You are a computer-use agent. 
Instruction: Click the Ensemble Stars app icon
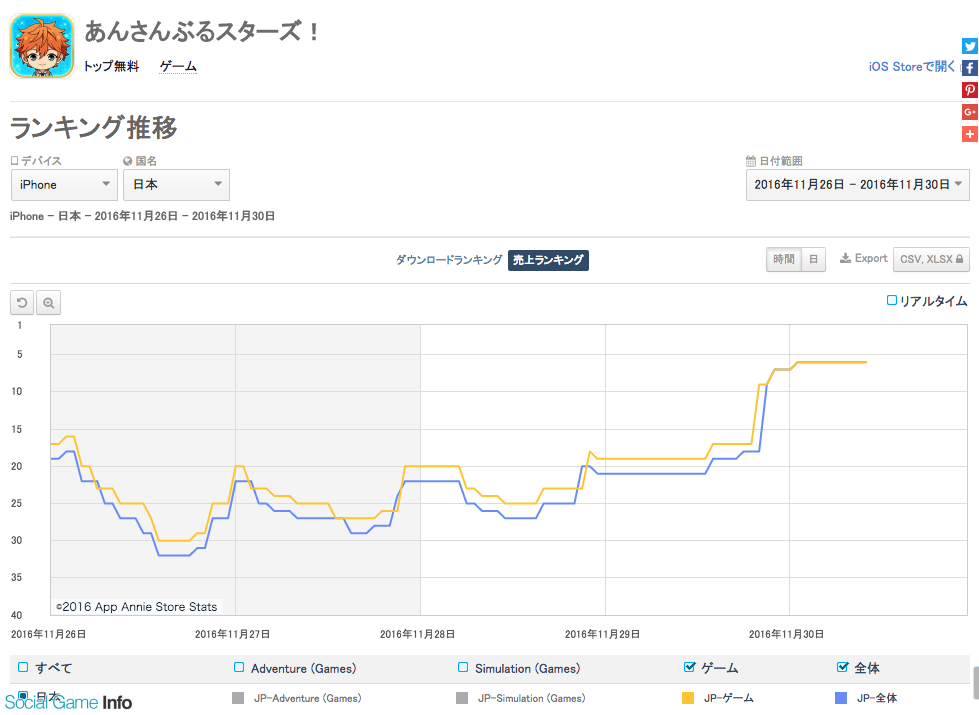(x=42, y=46)
